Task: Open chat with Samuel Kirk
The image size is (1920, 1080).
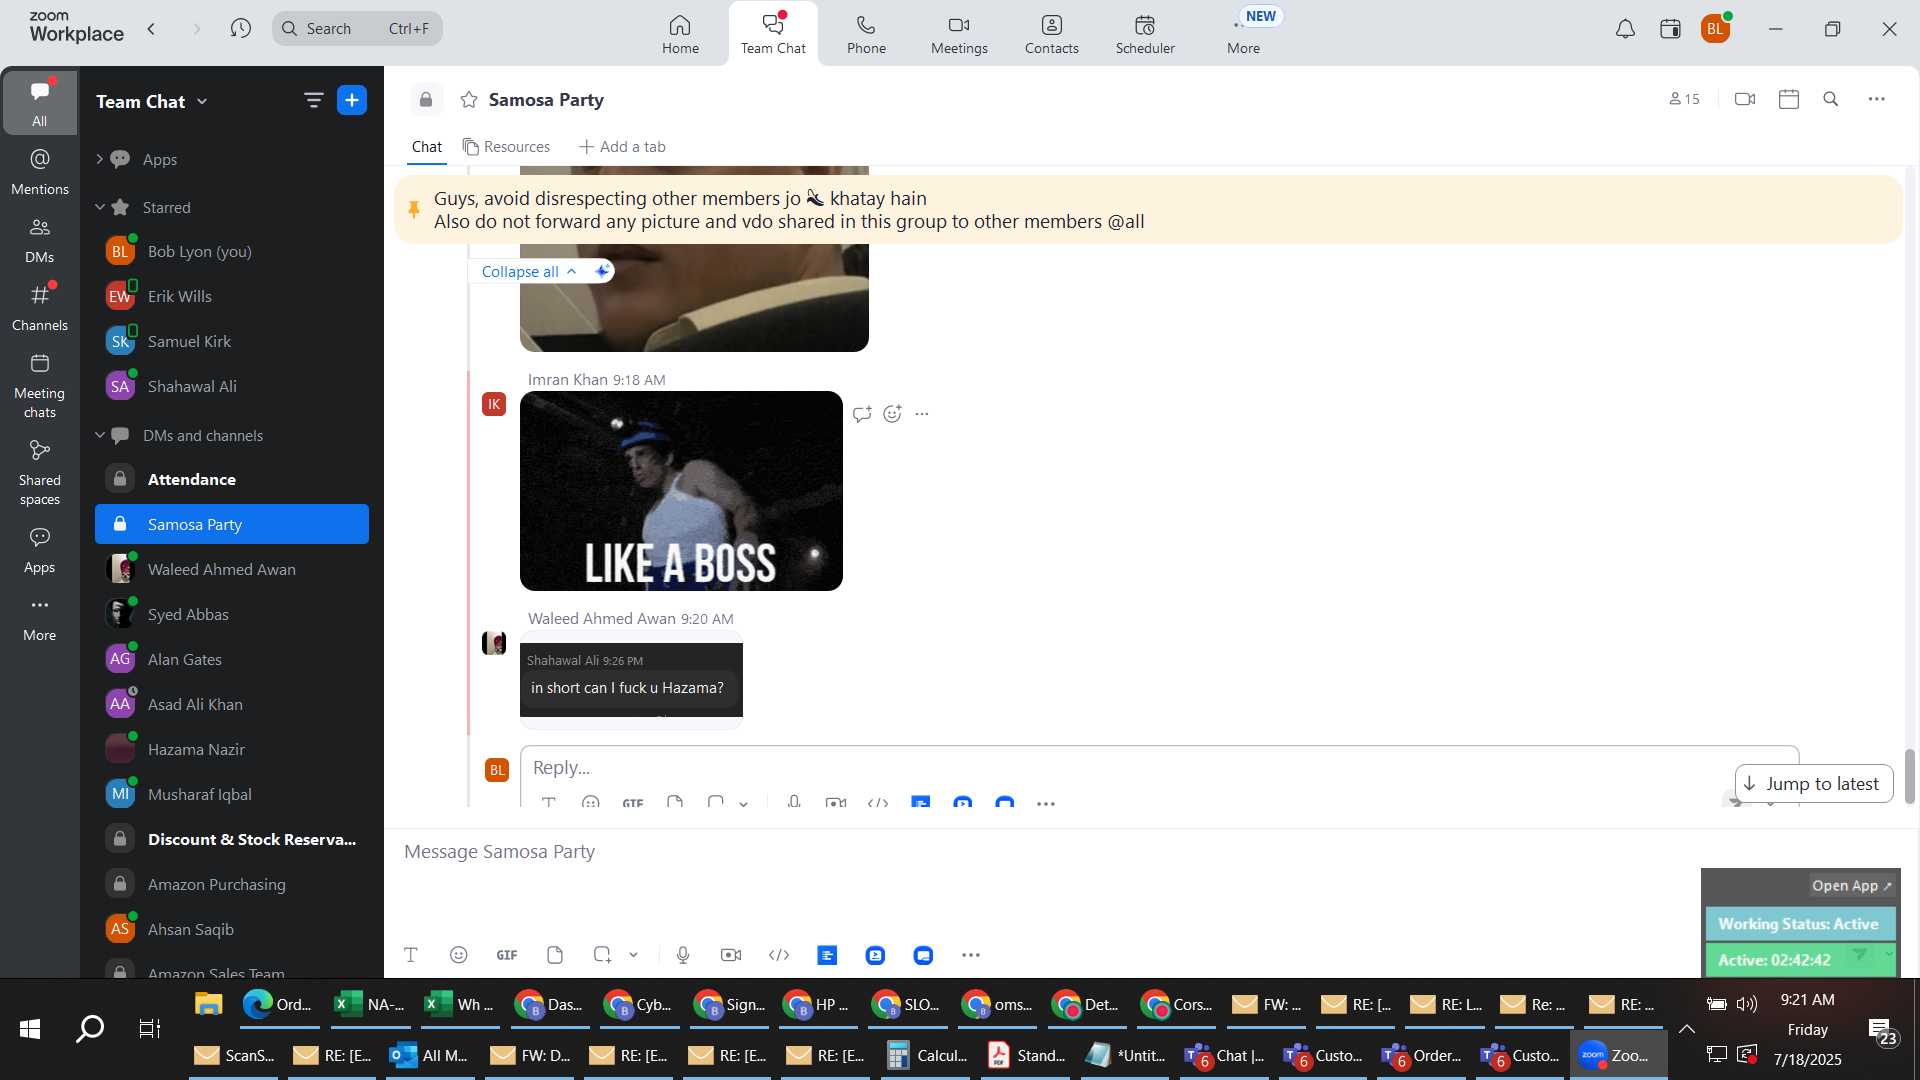Action: 232,341
